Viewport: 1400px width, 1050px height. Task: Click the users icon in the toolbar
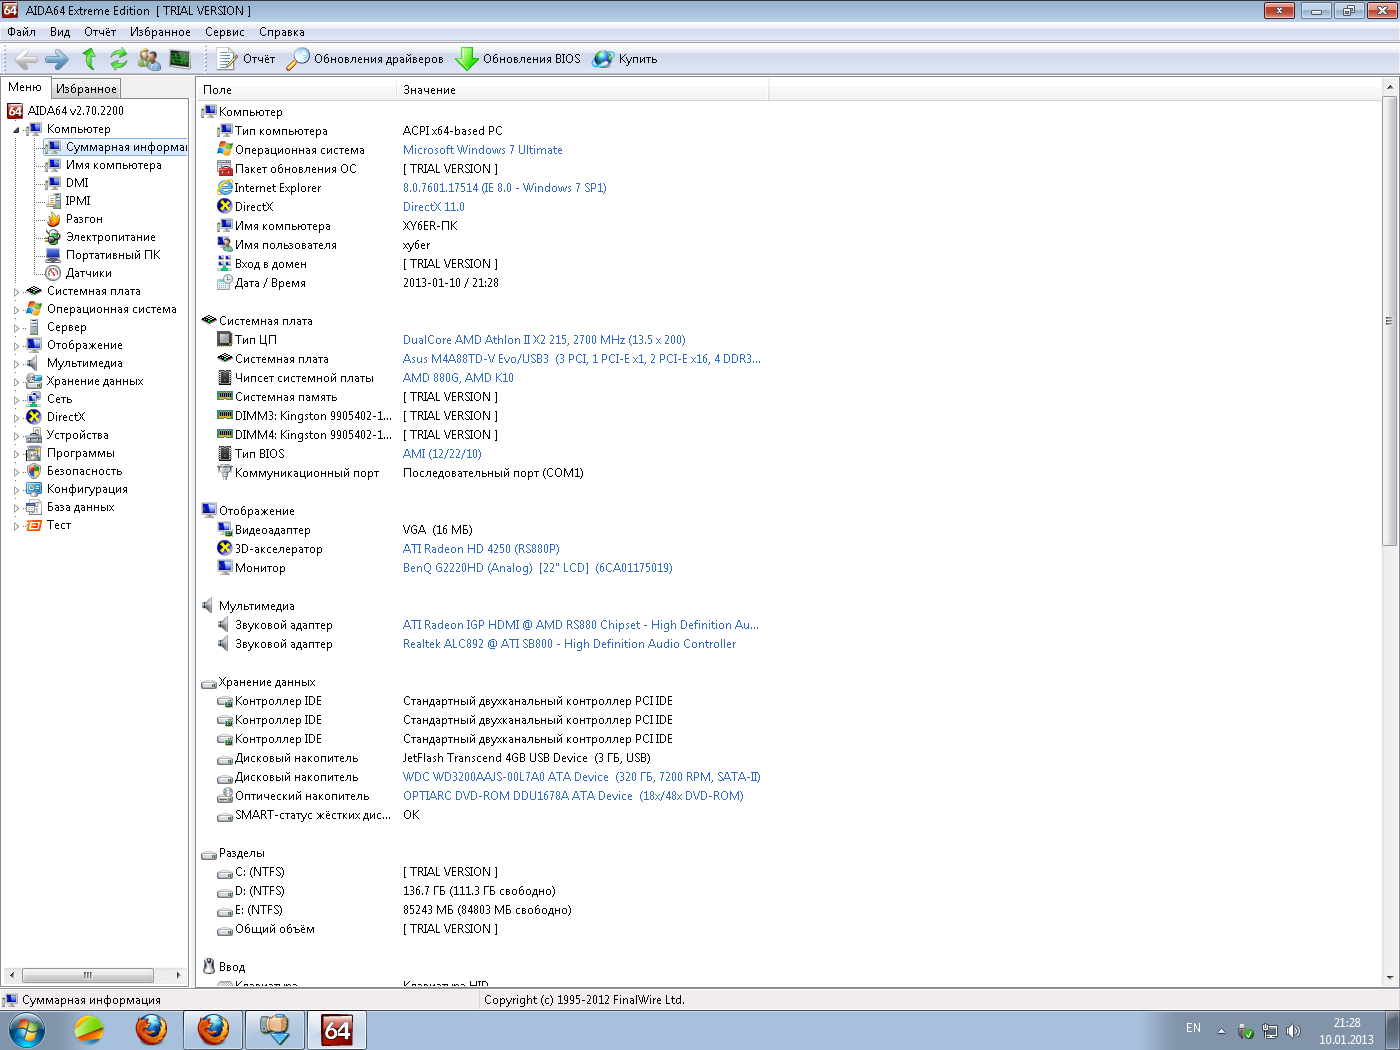coord(149,59)
